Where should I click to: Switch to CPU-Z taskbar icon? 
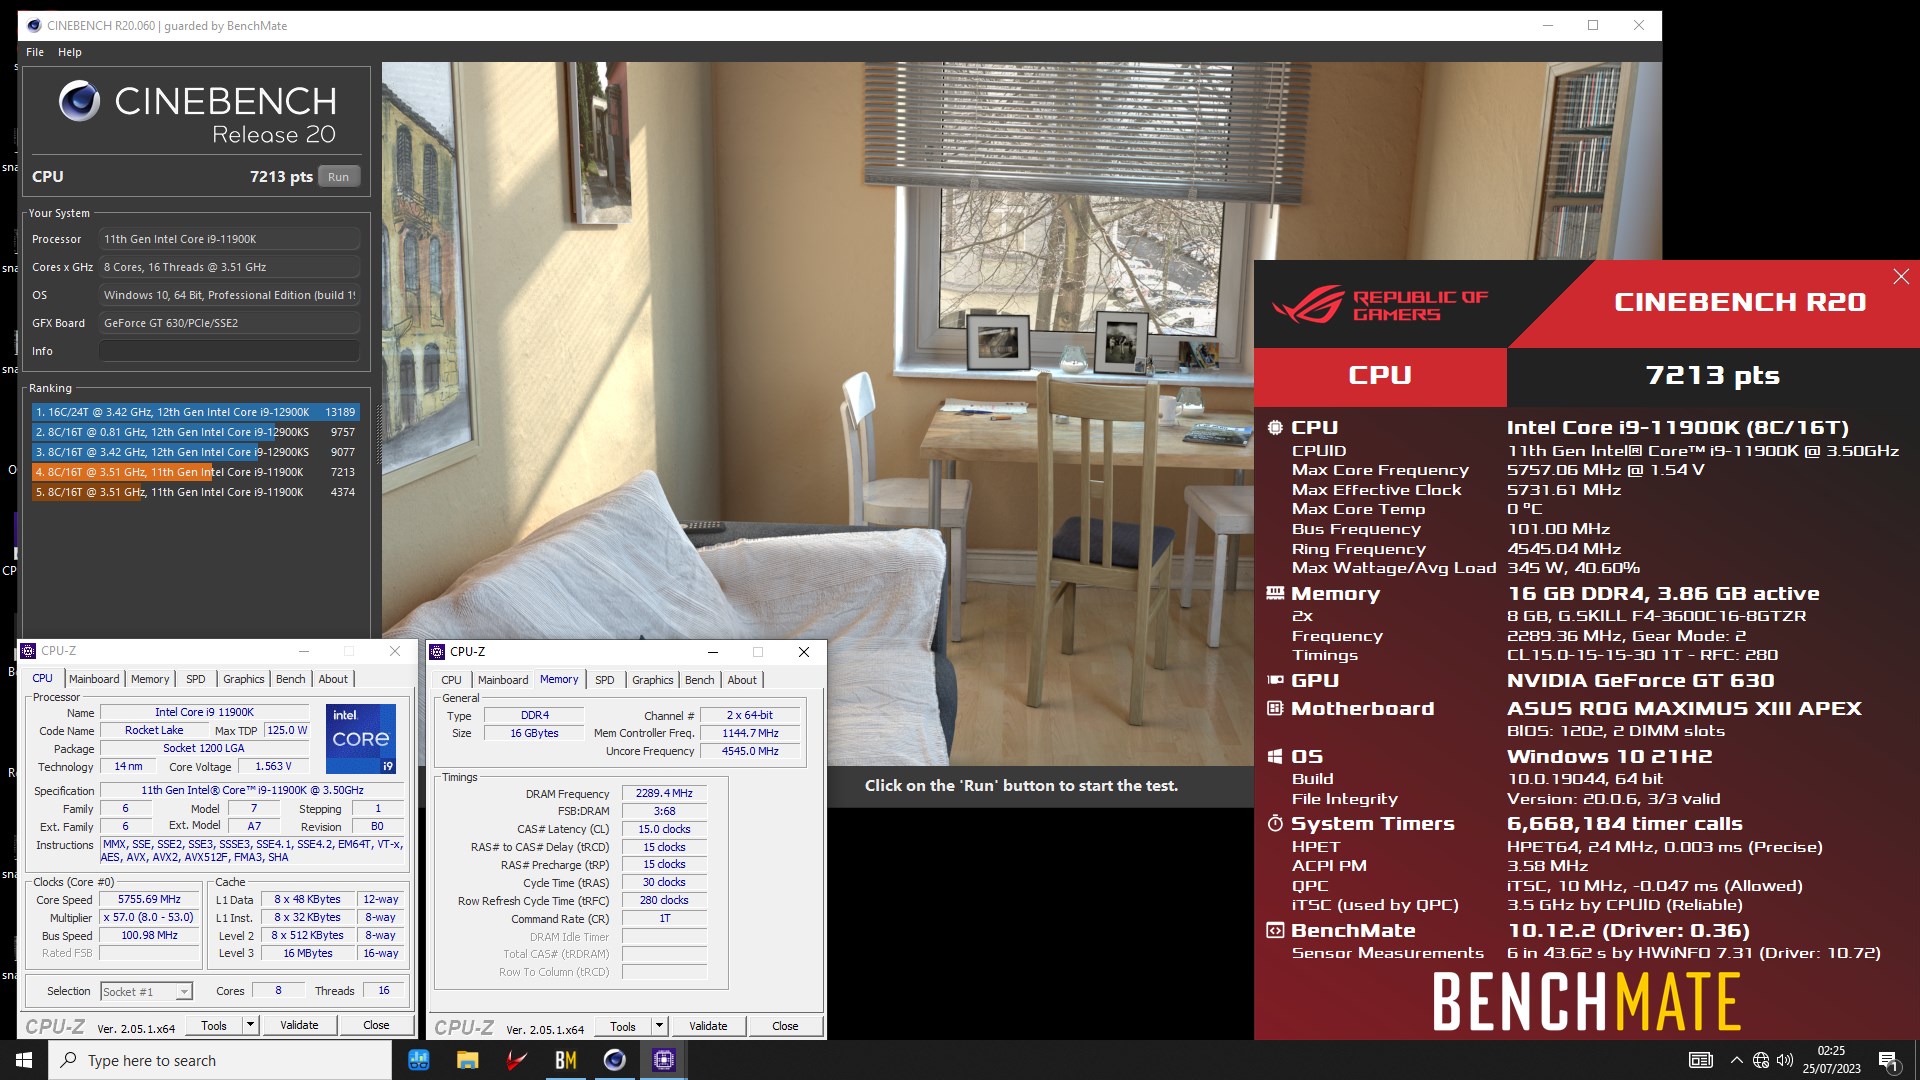[663, 1060]
